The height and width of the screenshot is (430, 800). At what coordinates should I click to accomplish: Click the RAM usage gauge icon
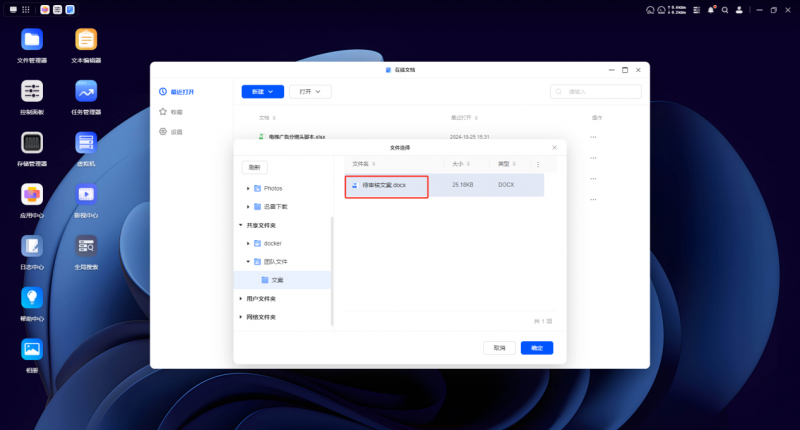click(661, 10)
